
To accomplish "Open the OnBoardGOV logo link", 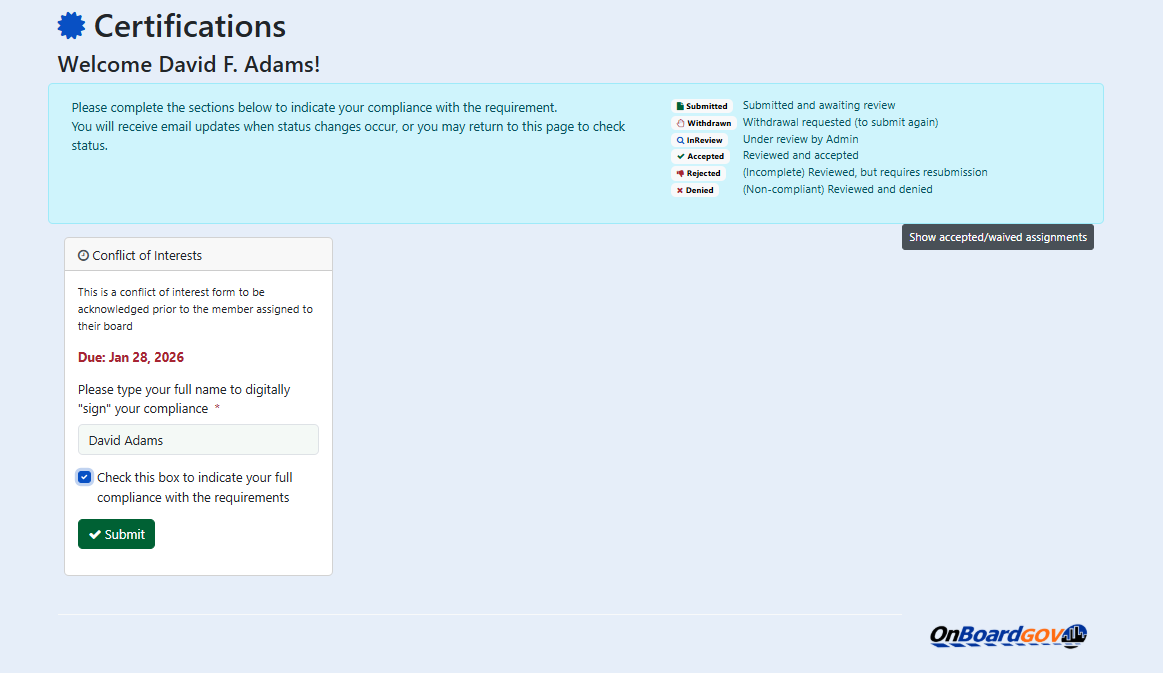I will tap(1008, 636).
